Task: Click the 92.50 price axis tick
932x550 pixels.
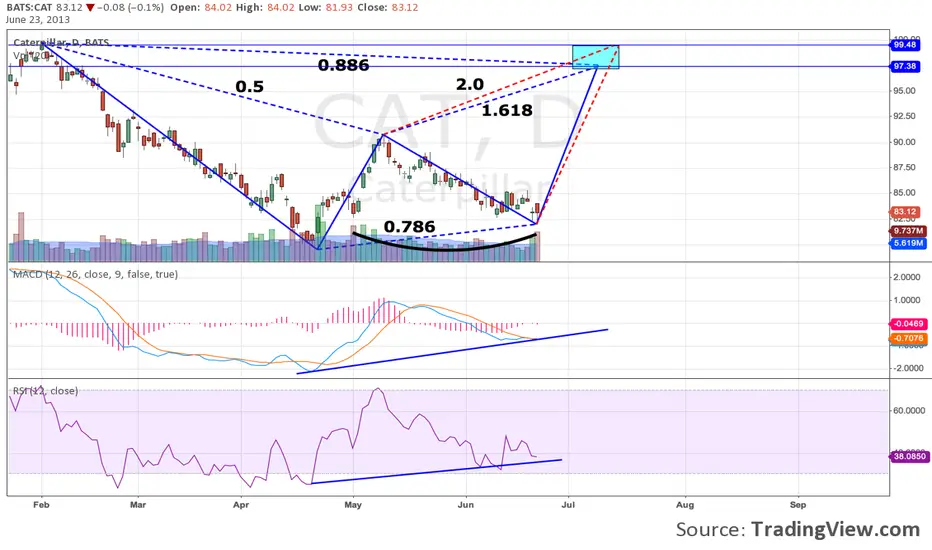Action: click(x=903, y=116)
